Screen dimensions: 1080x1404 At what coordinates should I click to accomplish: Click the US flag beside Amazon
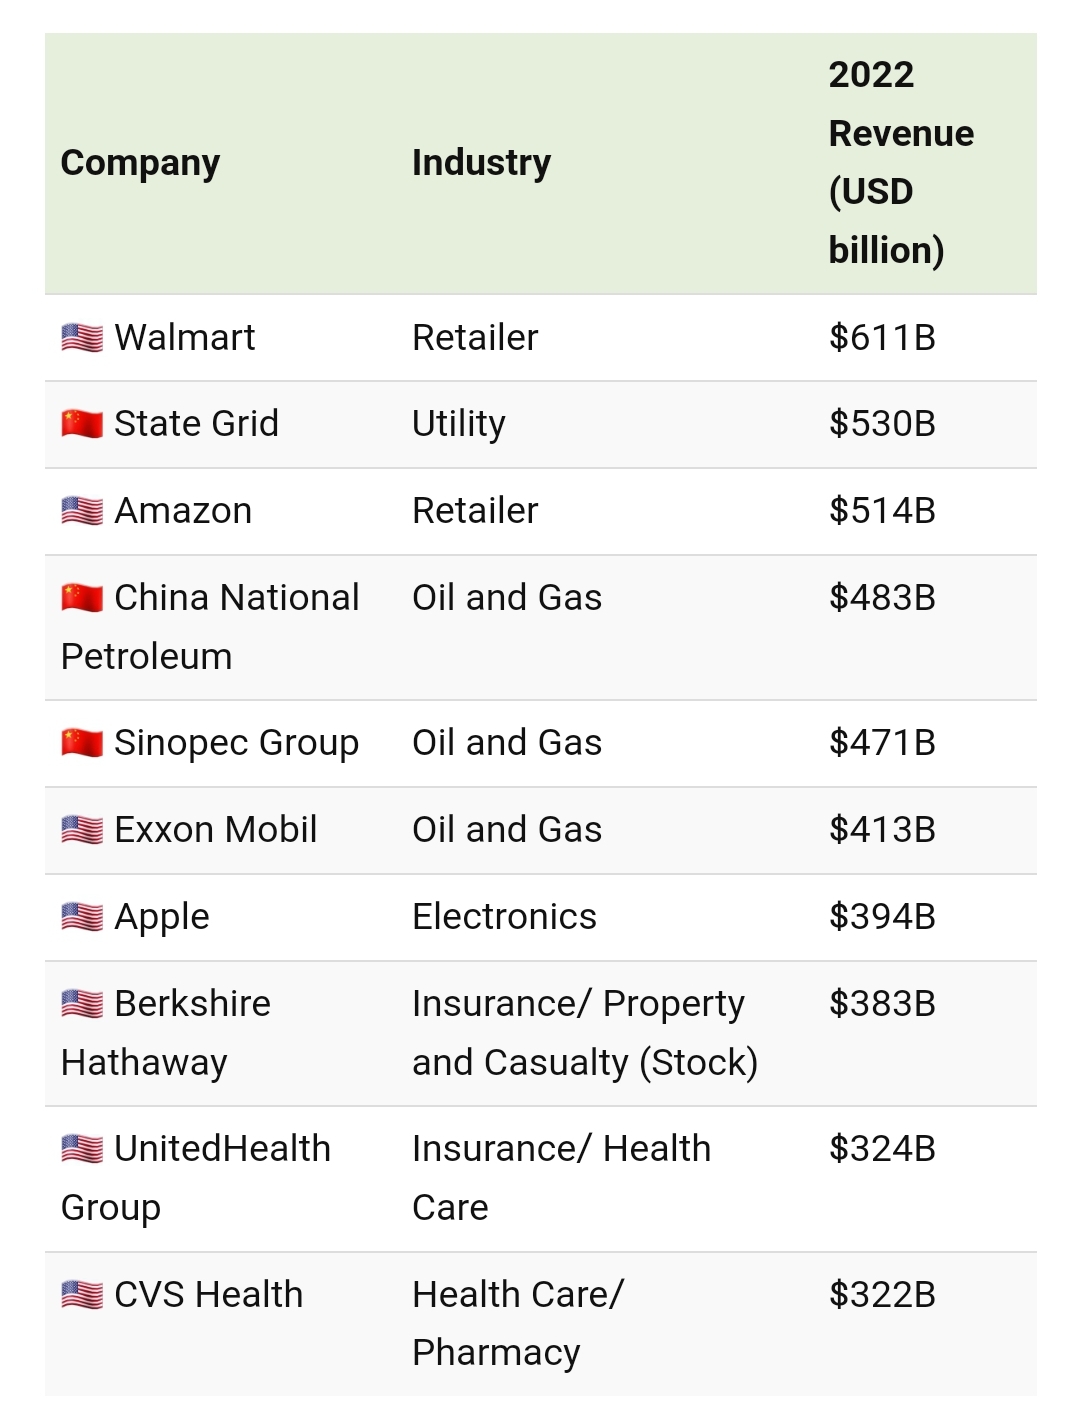(x=82, y=511)
